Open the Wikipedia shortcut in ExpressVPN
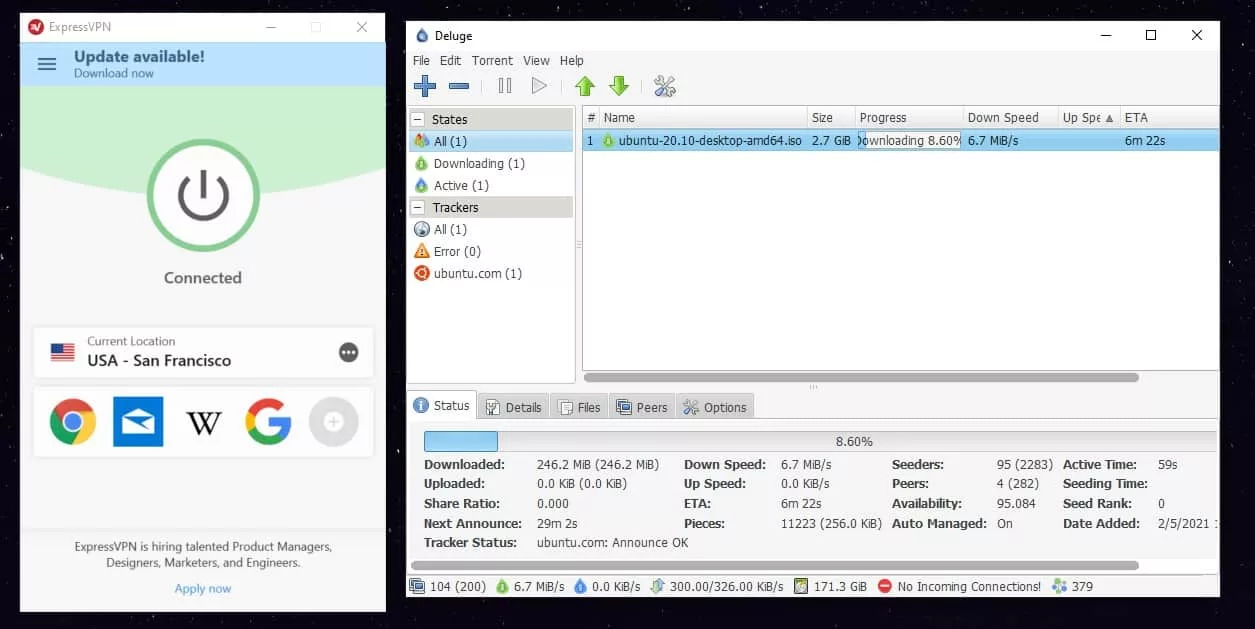Viewport: 1255px width, 629px height. point(203,422)
